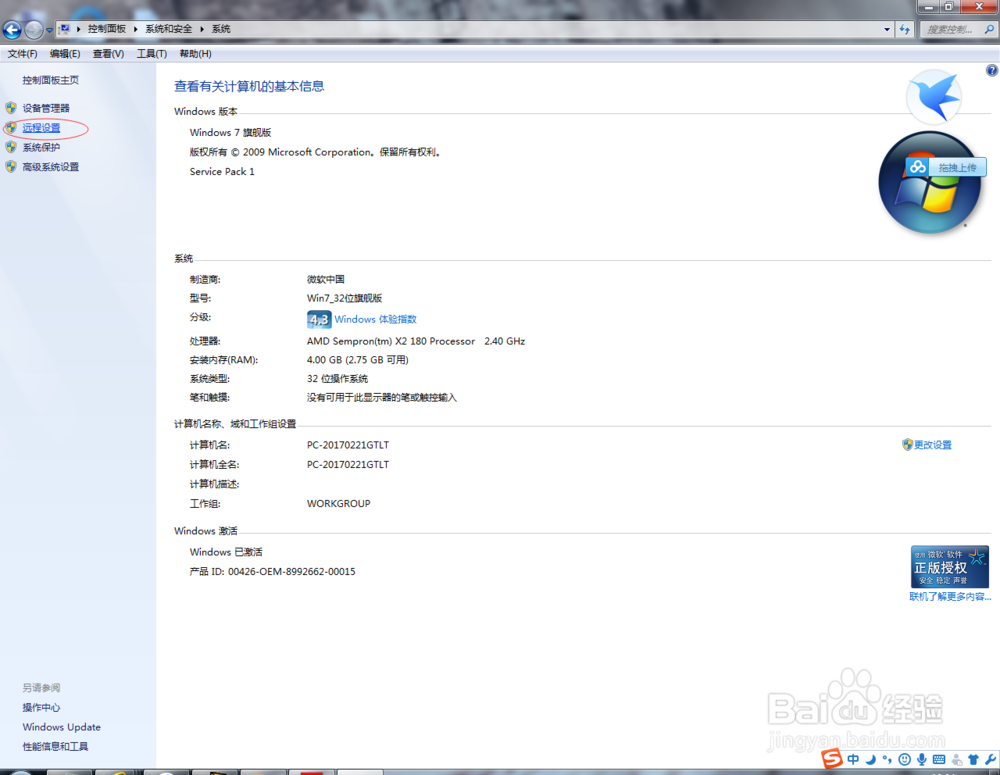The width and height of the screenshot is (1000, 775).
Task: Click the search magnifier icon
Action: pyautogui.click(x=989, y=29)
